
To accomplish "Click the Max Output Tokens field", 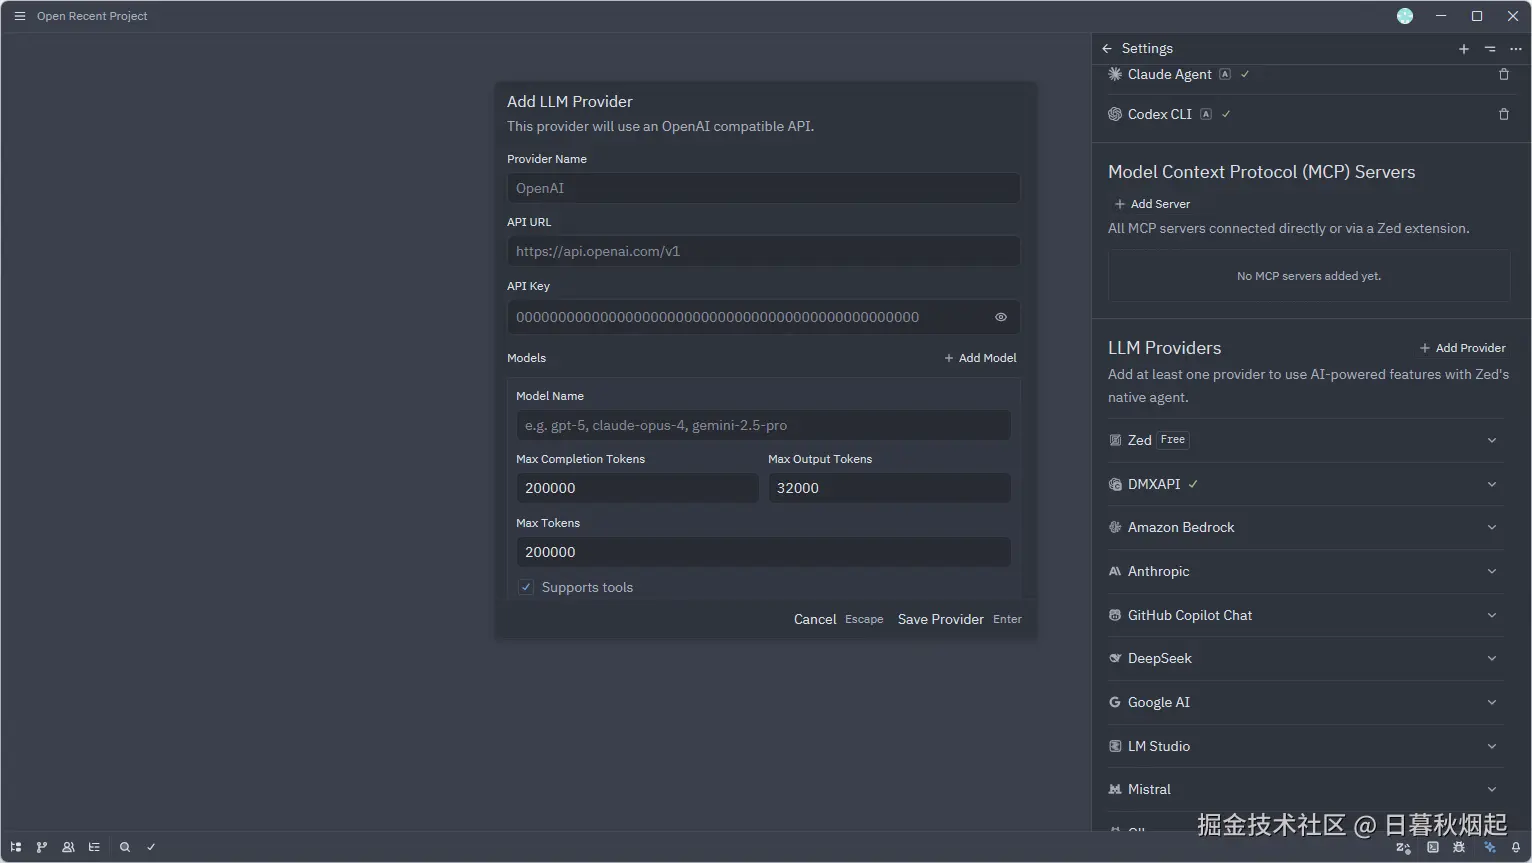I will point(889,488).
